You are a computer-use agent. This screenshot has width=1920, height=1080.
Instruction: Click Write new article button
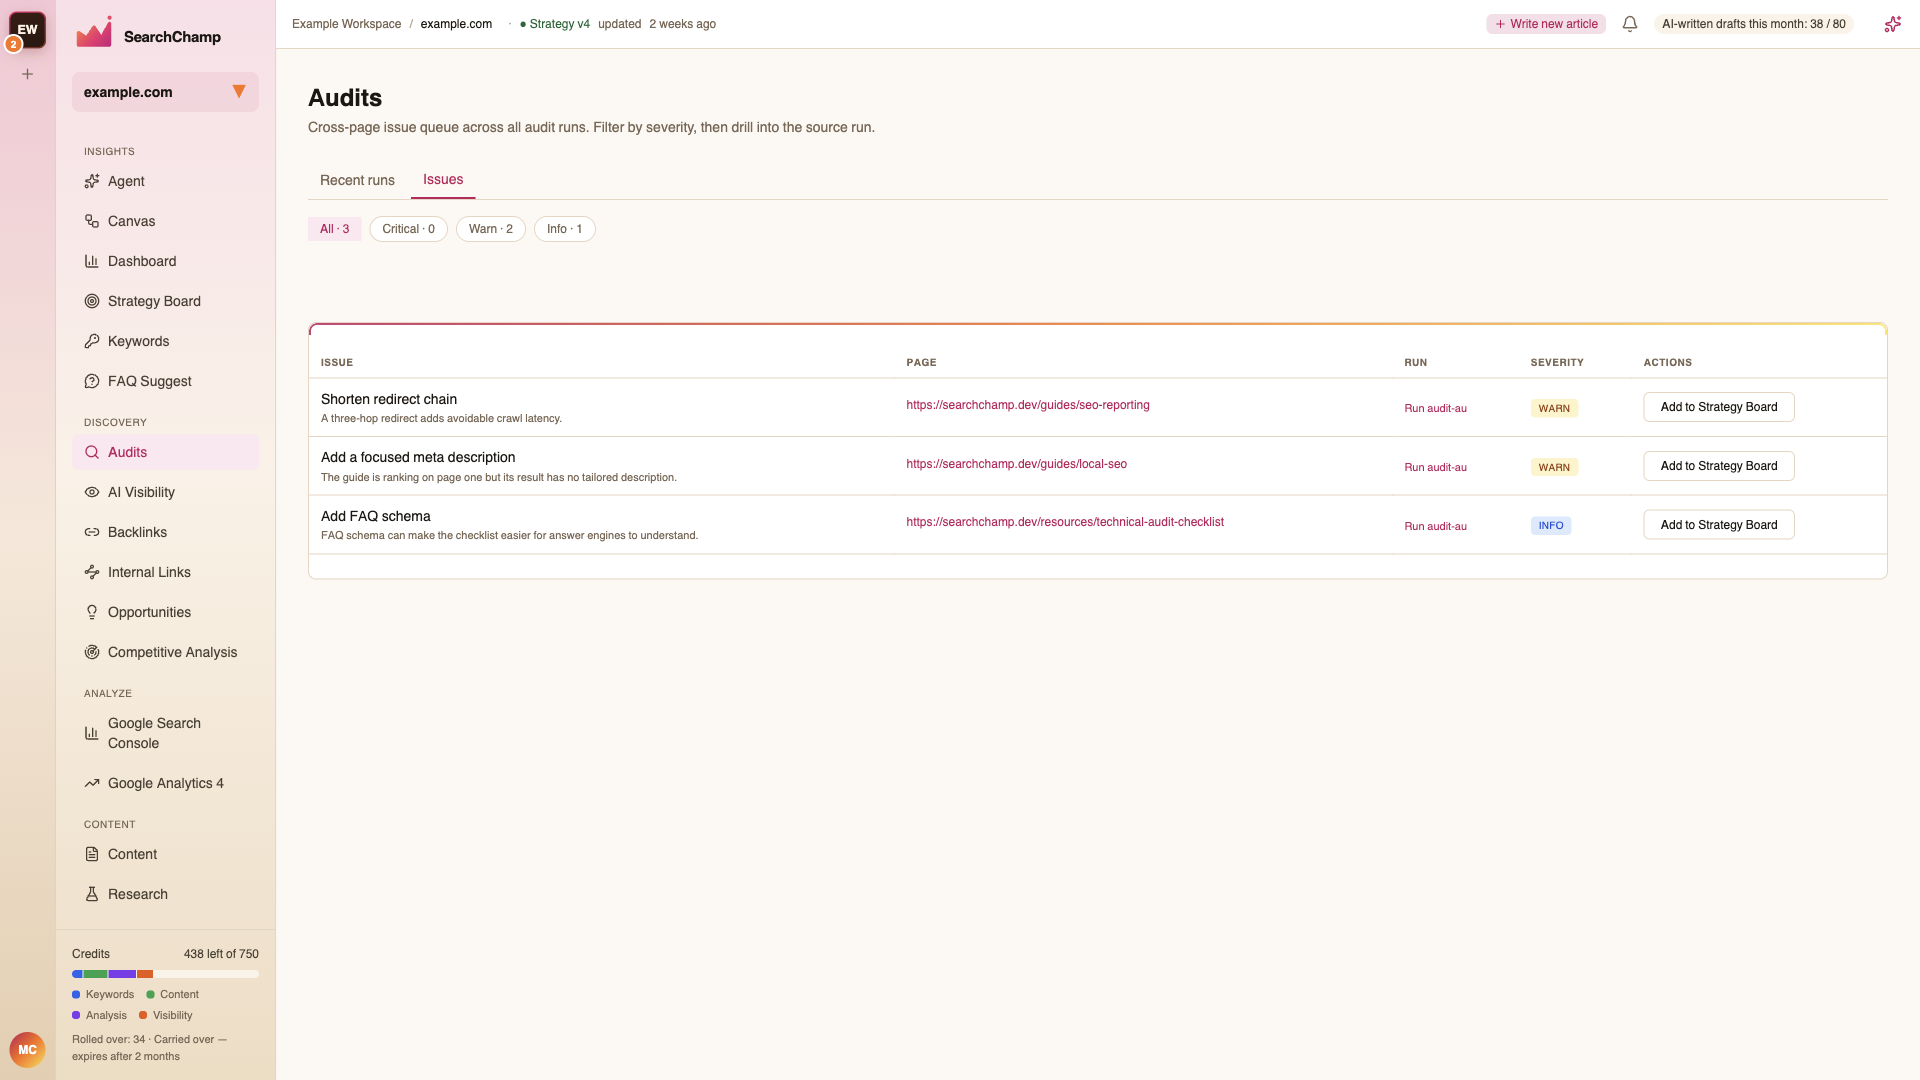pos(1546,24)
